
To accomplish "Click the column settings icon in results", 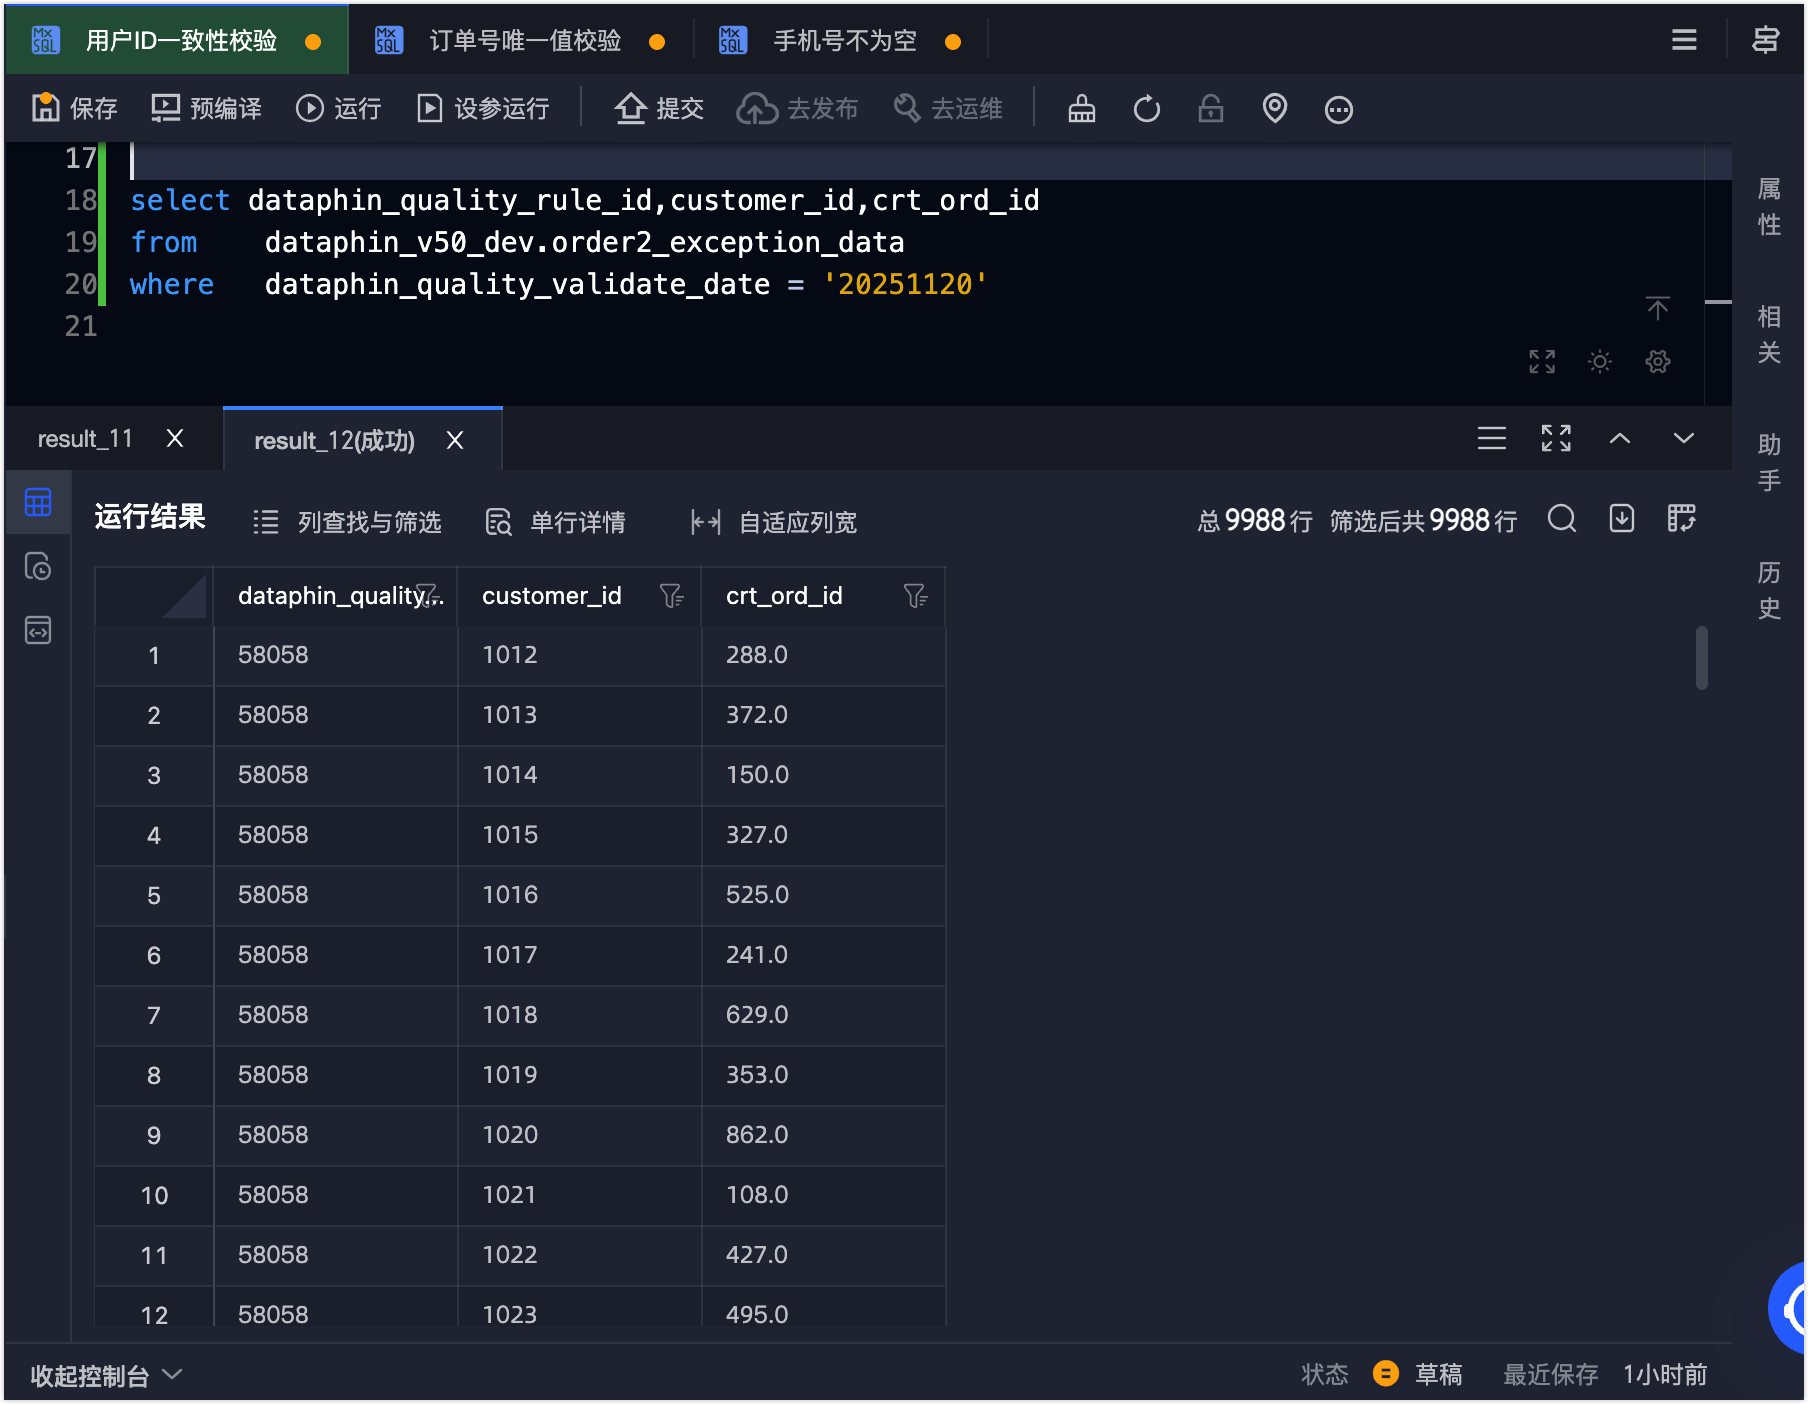I will click(1682, 519).
